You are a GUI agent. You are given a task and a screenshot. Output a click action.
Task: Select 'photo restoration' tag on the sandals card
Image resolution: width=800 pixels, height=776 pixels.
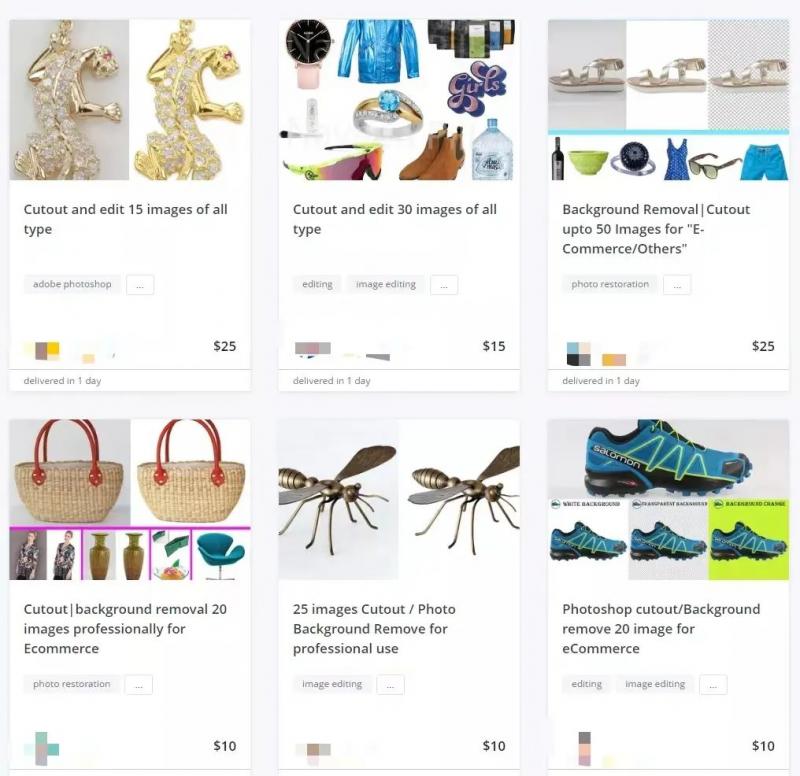coord(610,284)
